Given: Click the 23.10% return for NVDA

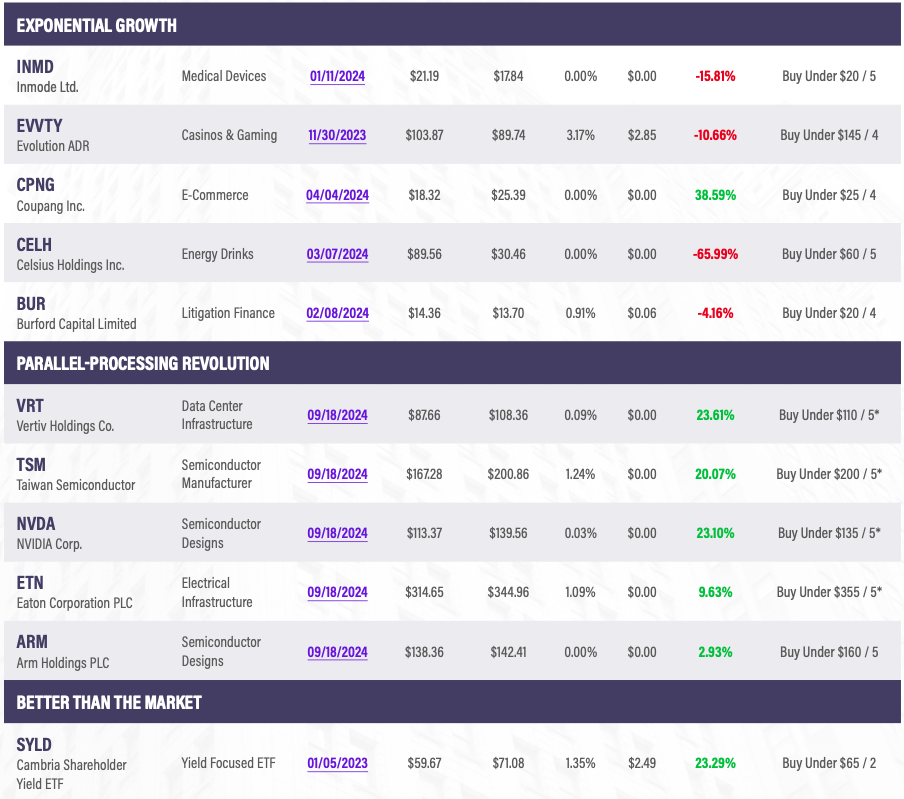Looking at the screenshot, I should pos(715,533).
